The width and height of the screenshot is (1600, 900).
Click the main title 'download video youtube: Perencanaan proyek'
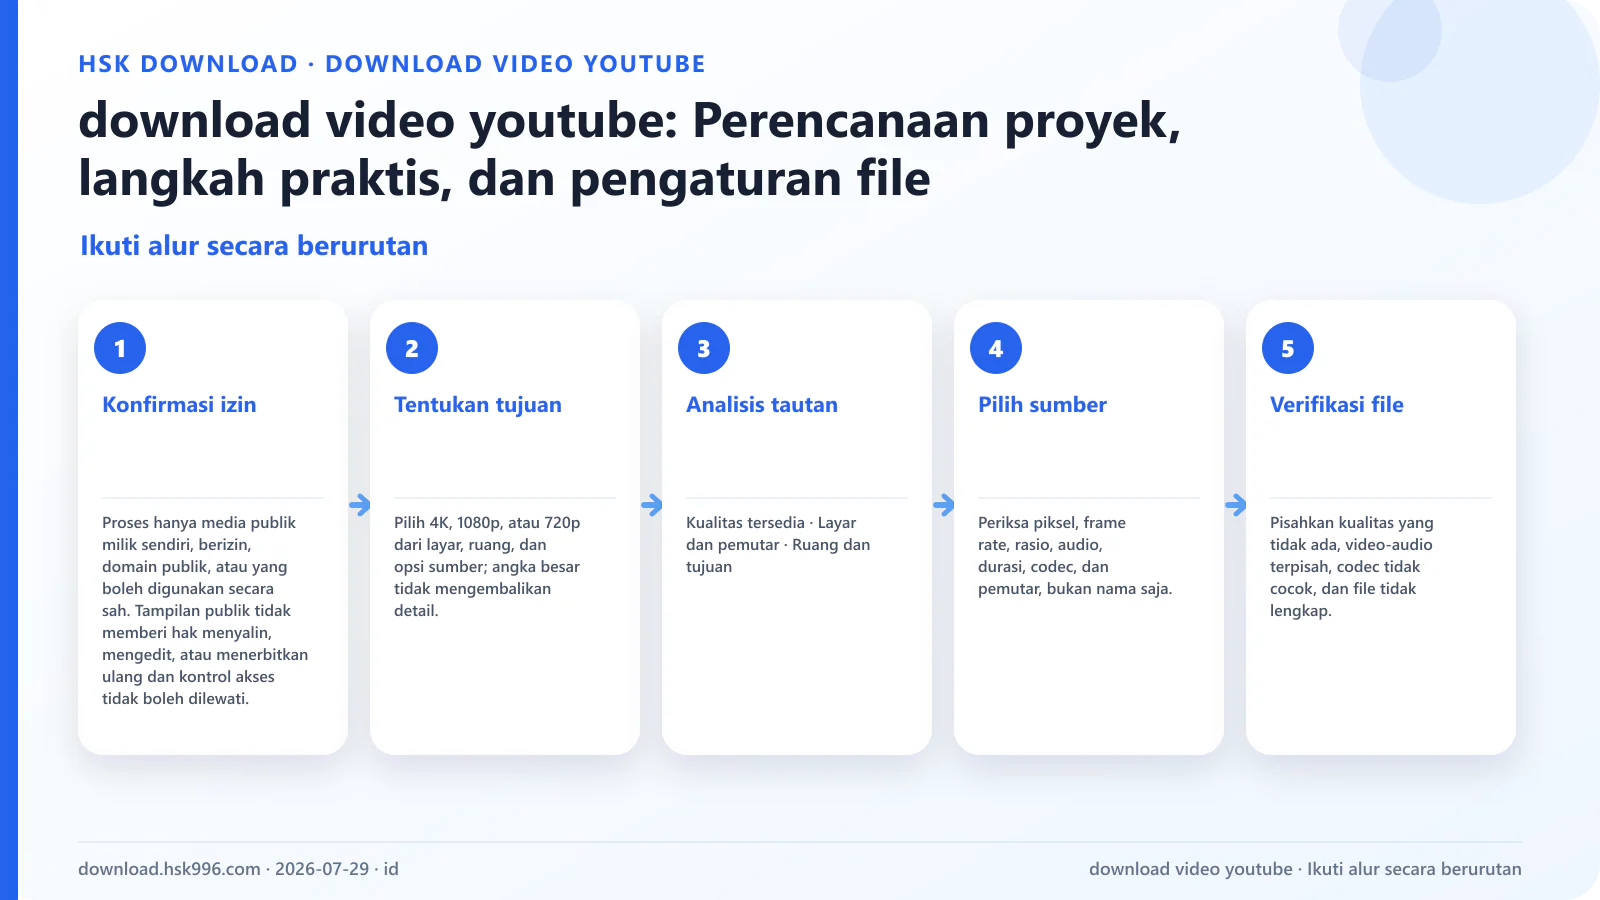(x=630, y=149)
